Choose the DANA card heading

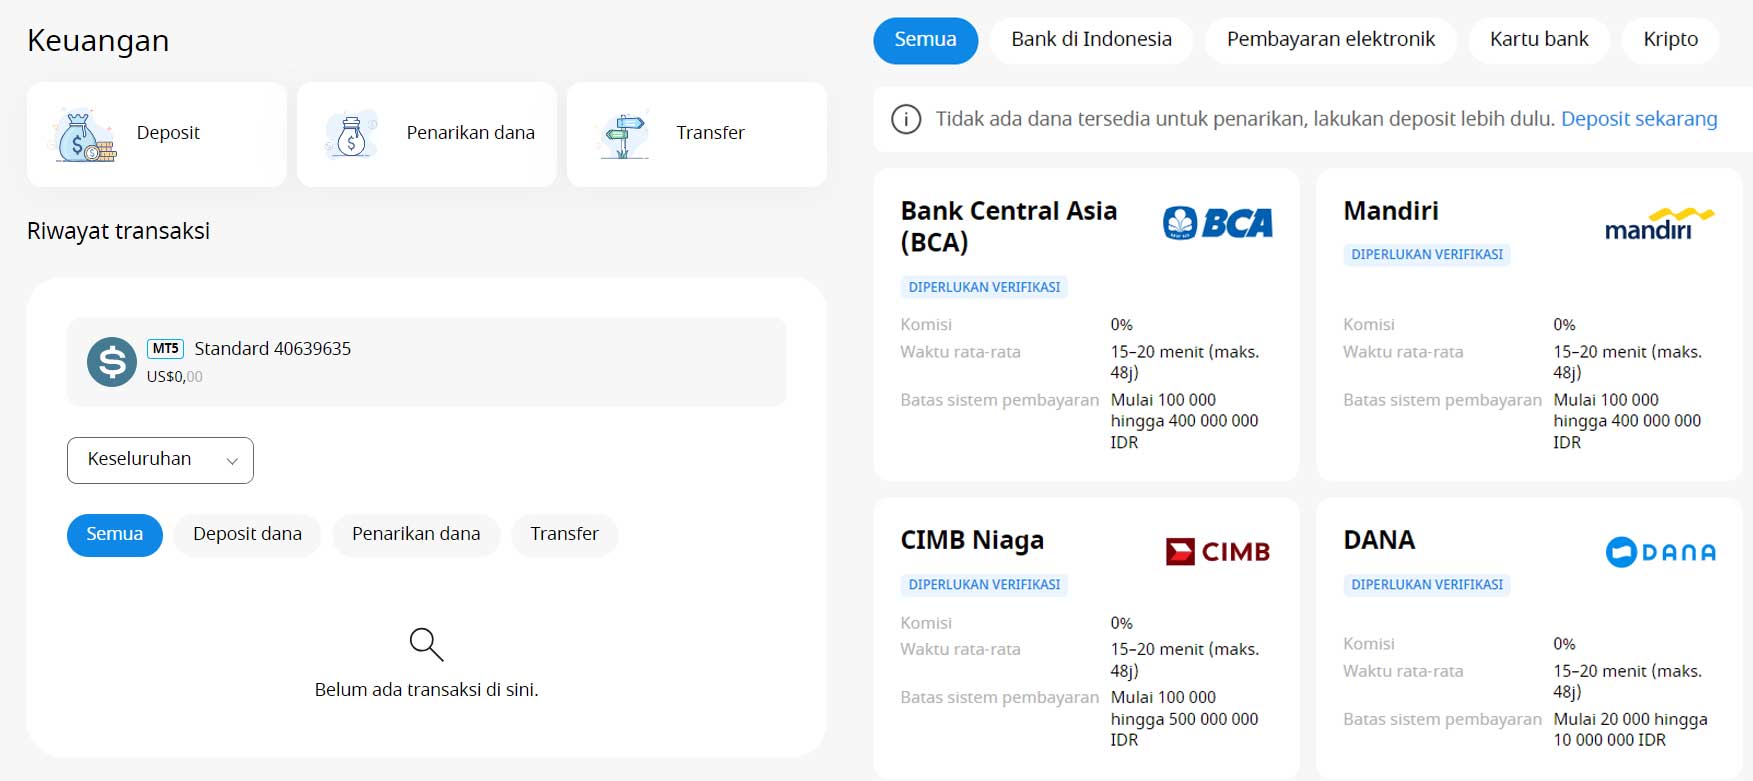tap(1379, 540)
